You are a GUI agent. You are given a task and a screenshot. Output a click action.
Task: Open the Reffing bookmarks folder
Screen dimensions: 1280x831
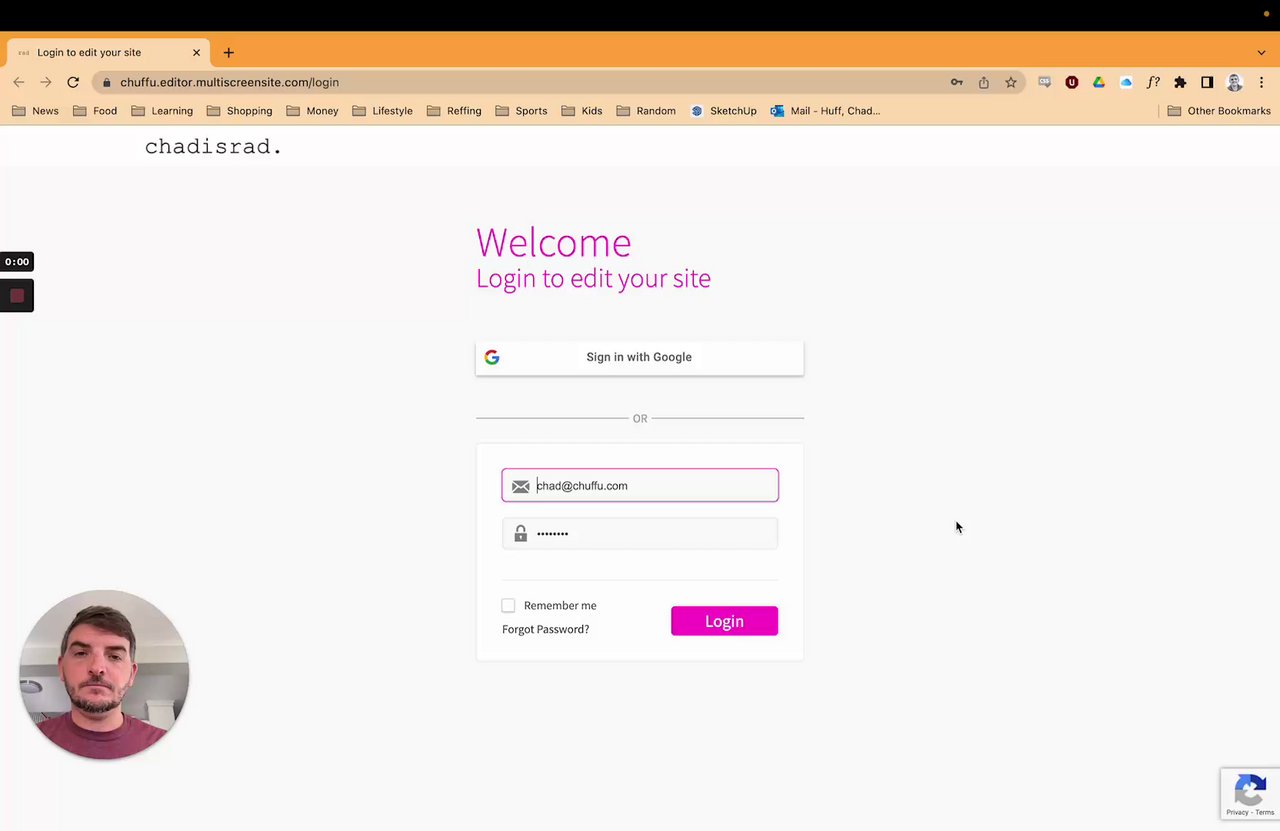tap(454, 111)
